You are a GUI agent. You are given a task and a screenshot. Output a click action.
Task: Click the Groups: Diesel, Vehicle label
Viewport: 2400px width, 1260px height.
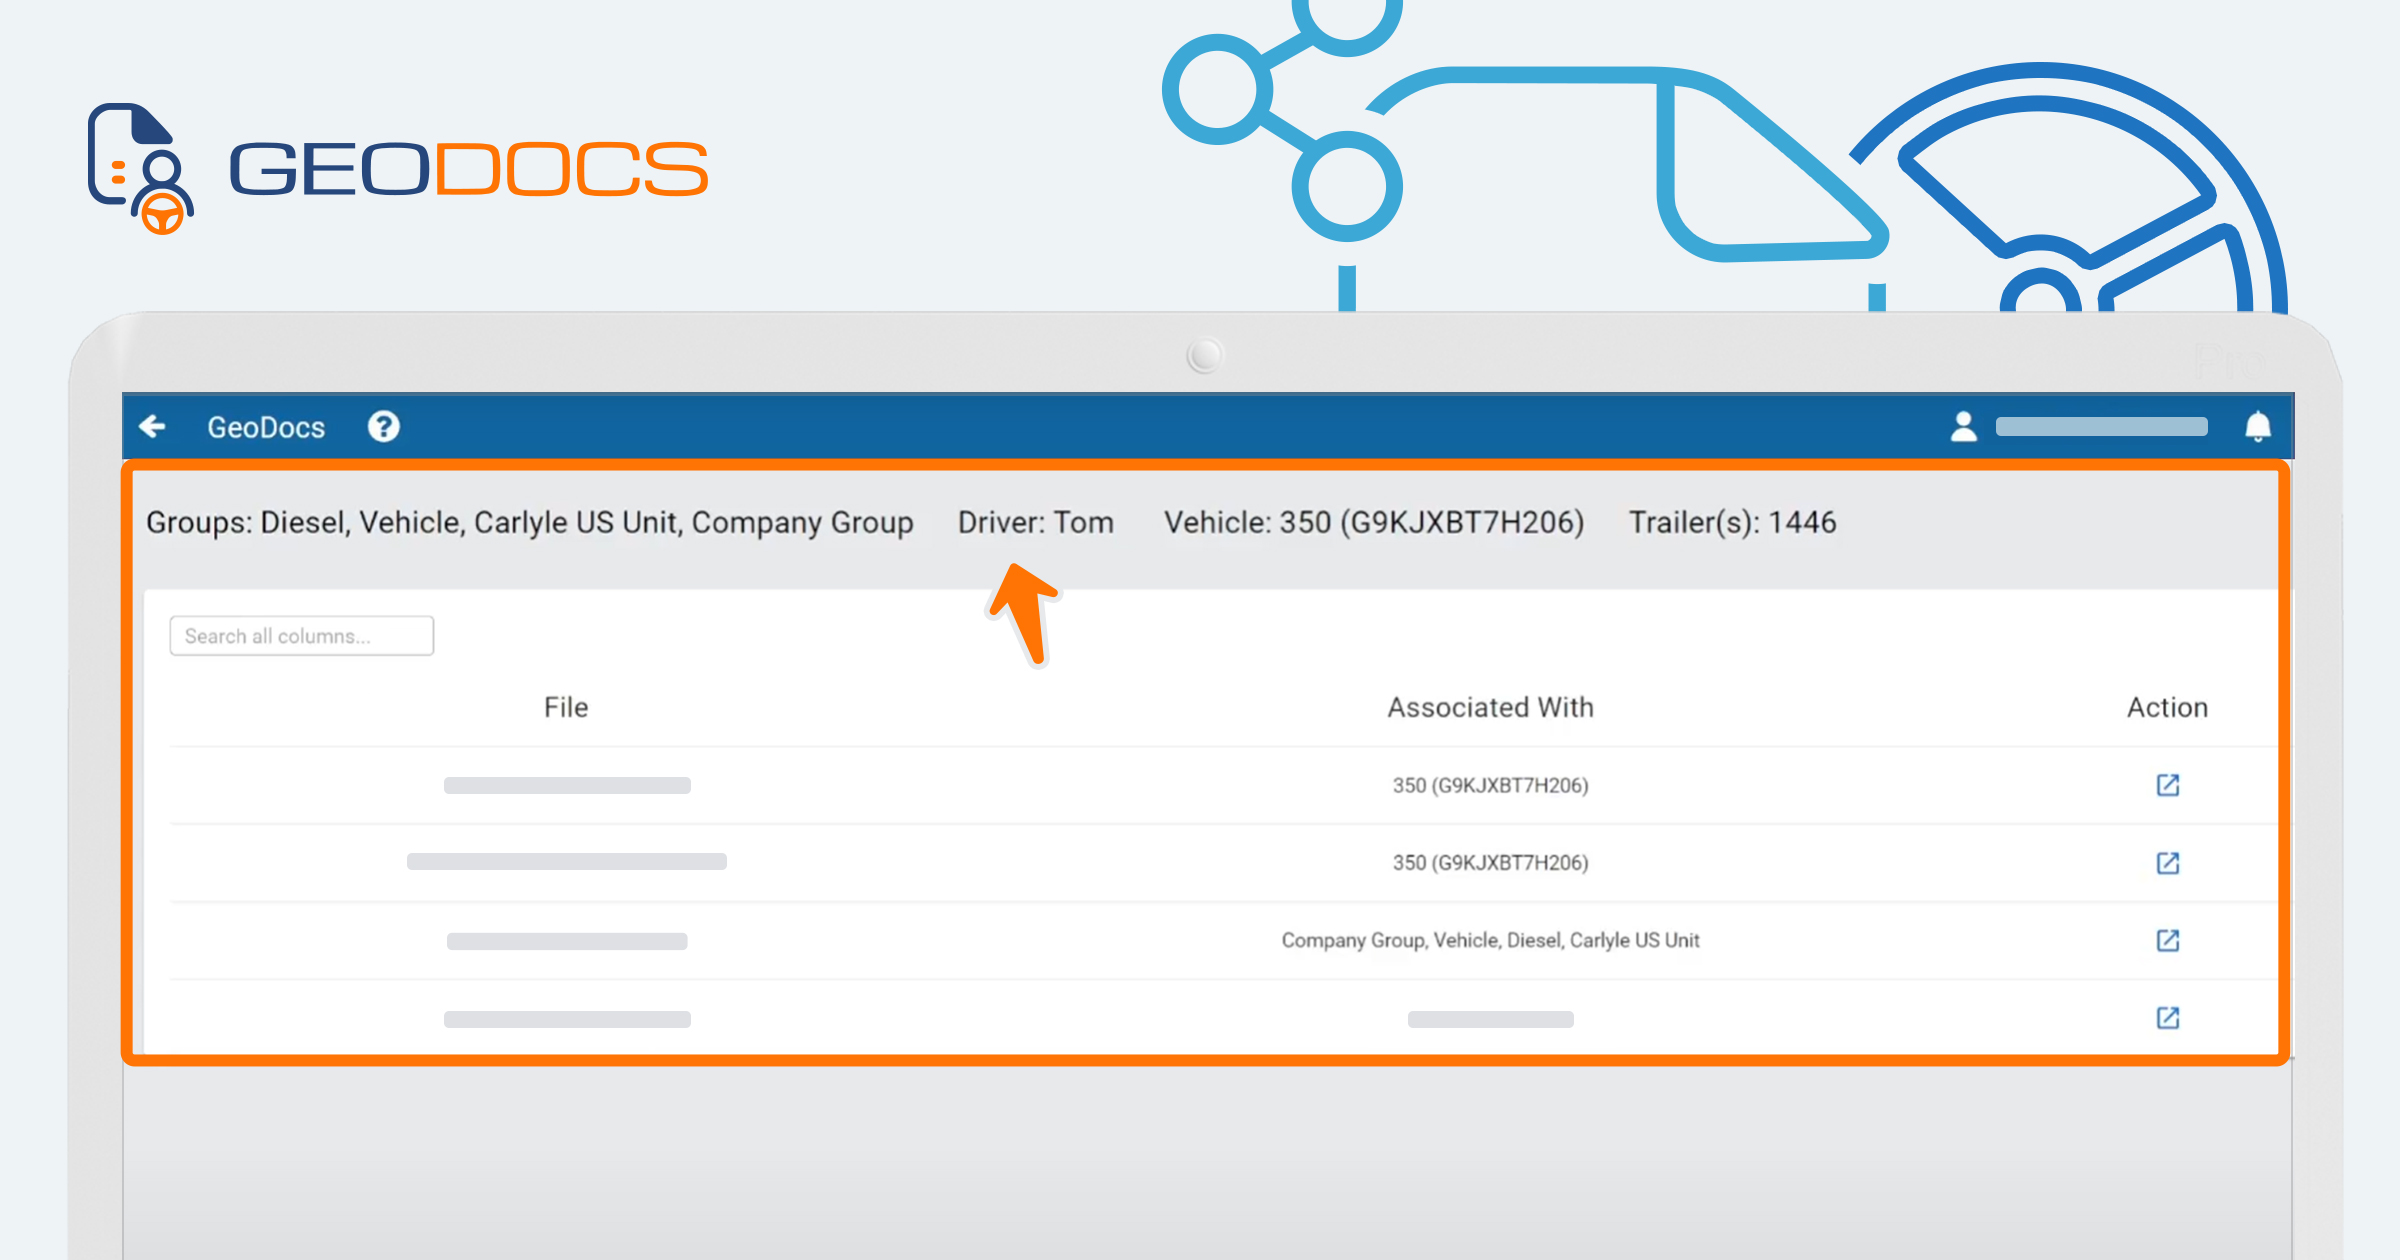pos(530,522)
